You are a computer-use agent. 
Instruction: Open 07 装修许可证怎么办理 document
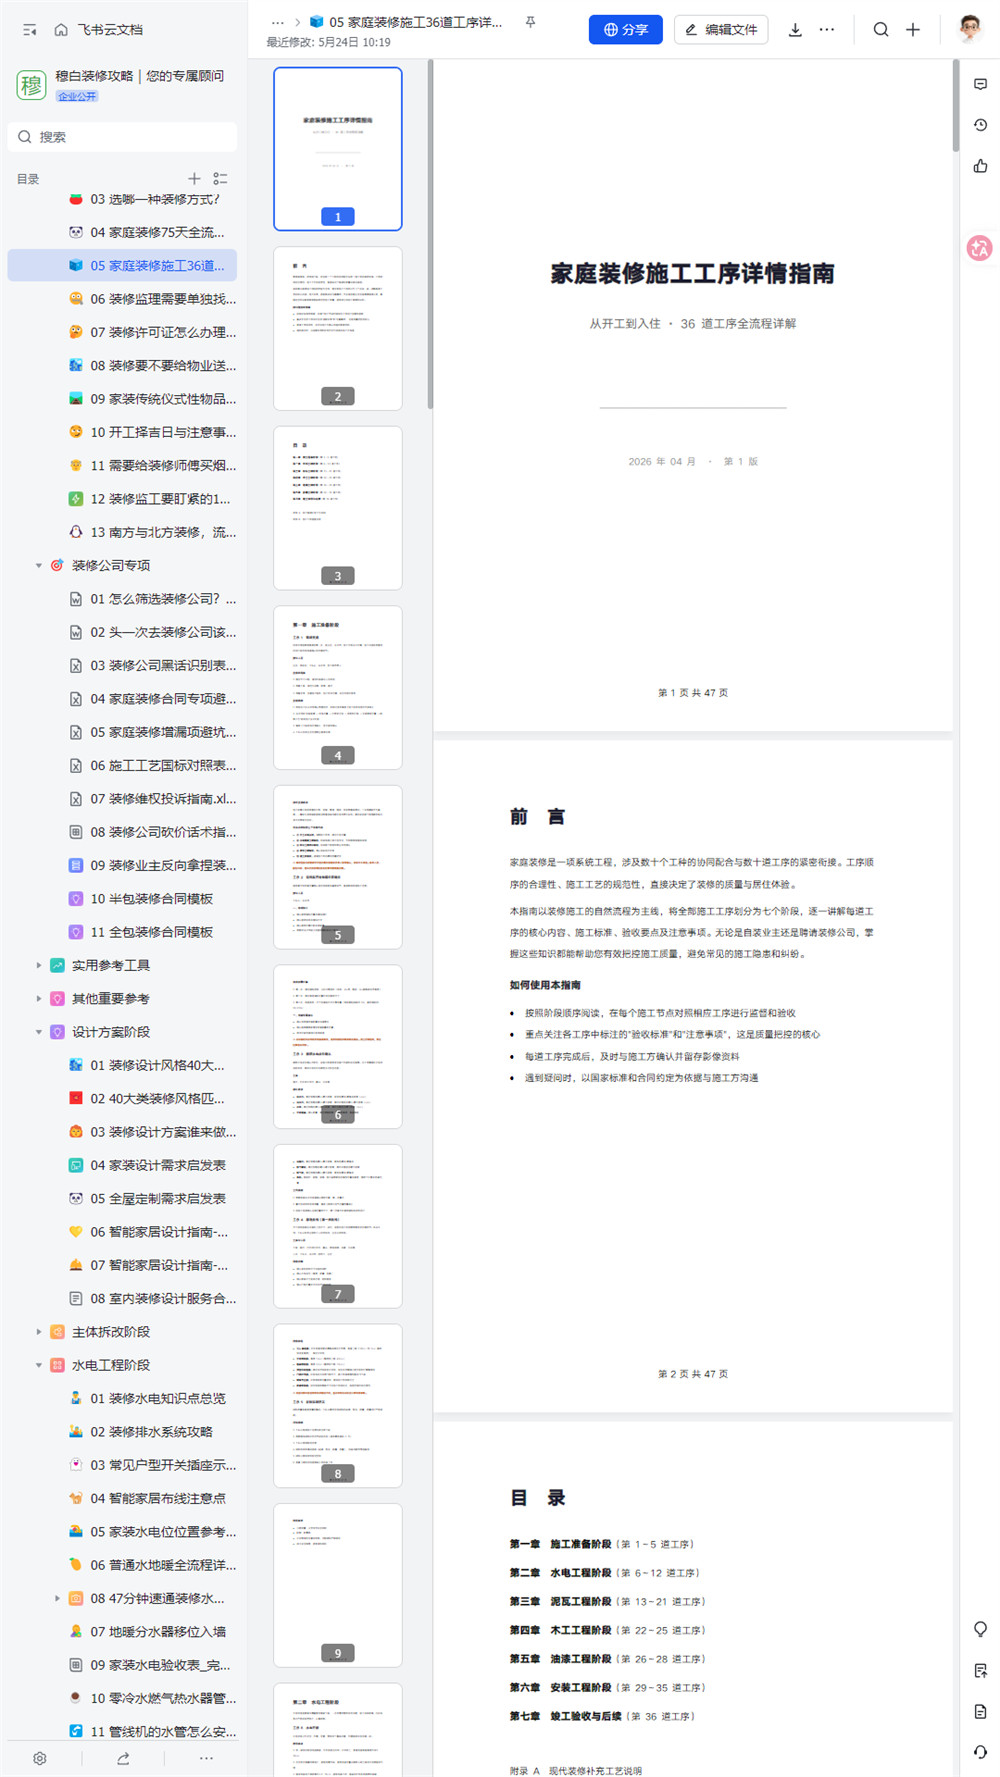coord(122,332)
